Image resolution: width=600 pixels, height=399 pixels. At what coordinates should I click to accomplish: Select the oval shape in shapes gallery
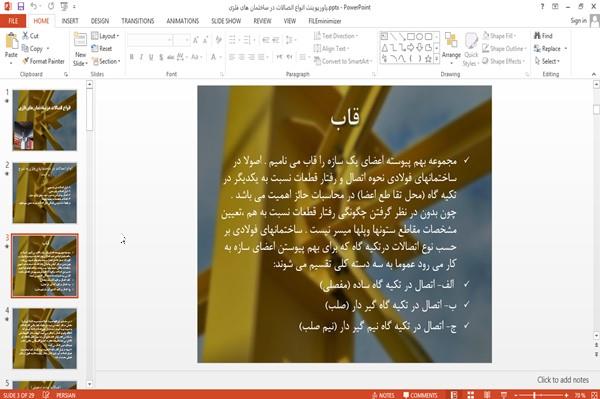click(x=420, y=37)
